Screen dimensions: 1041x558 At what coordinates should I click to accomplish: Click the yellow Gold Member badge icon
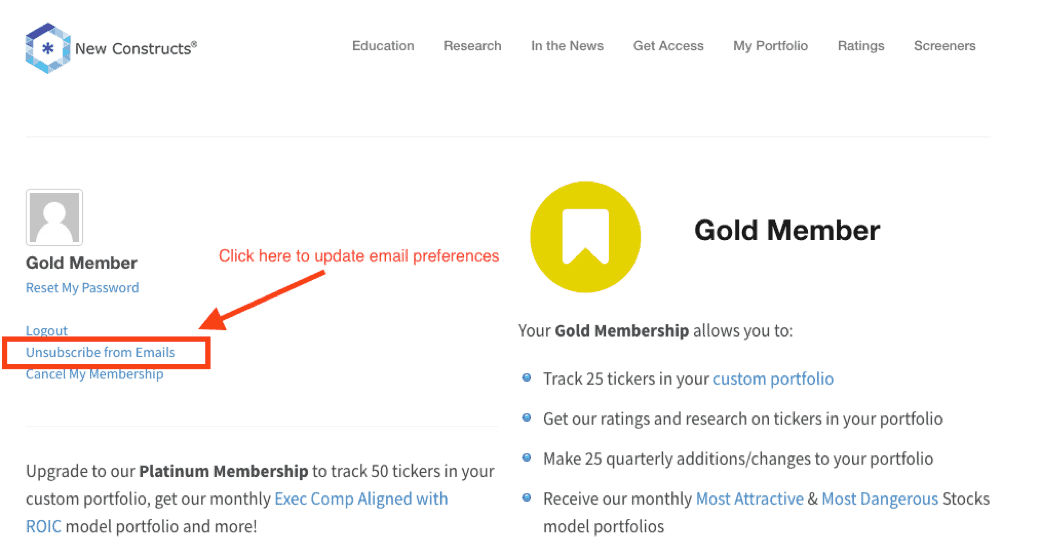(x=586, y=237)
